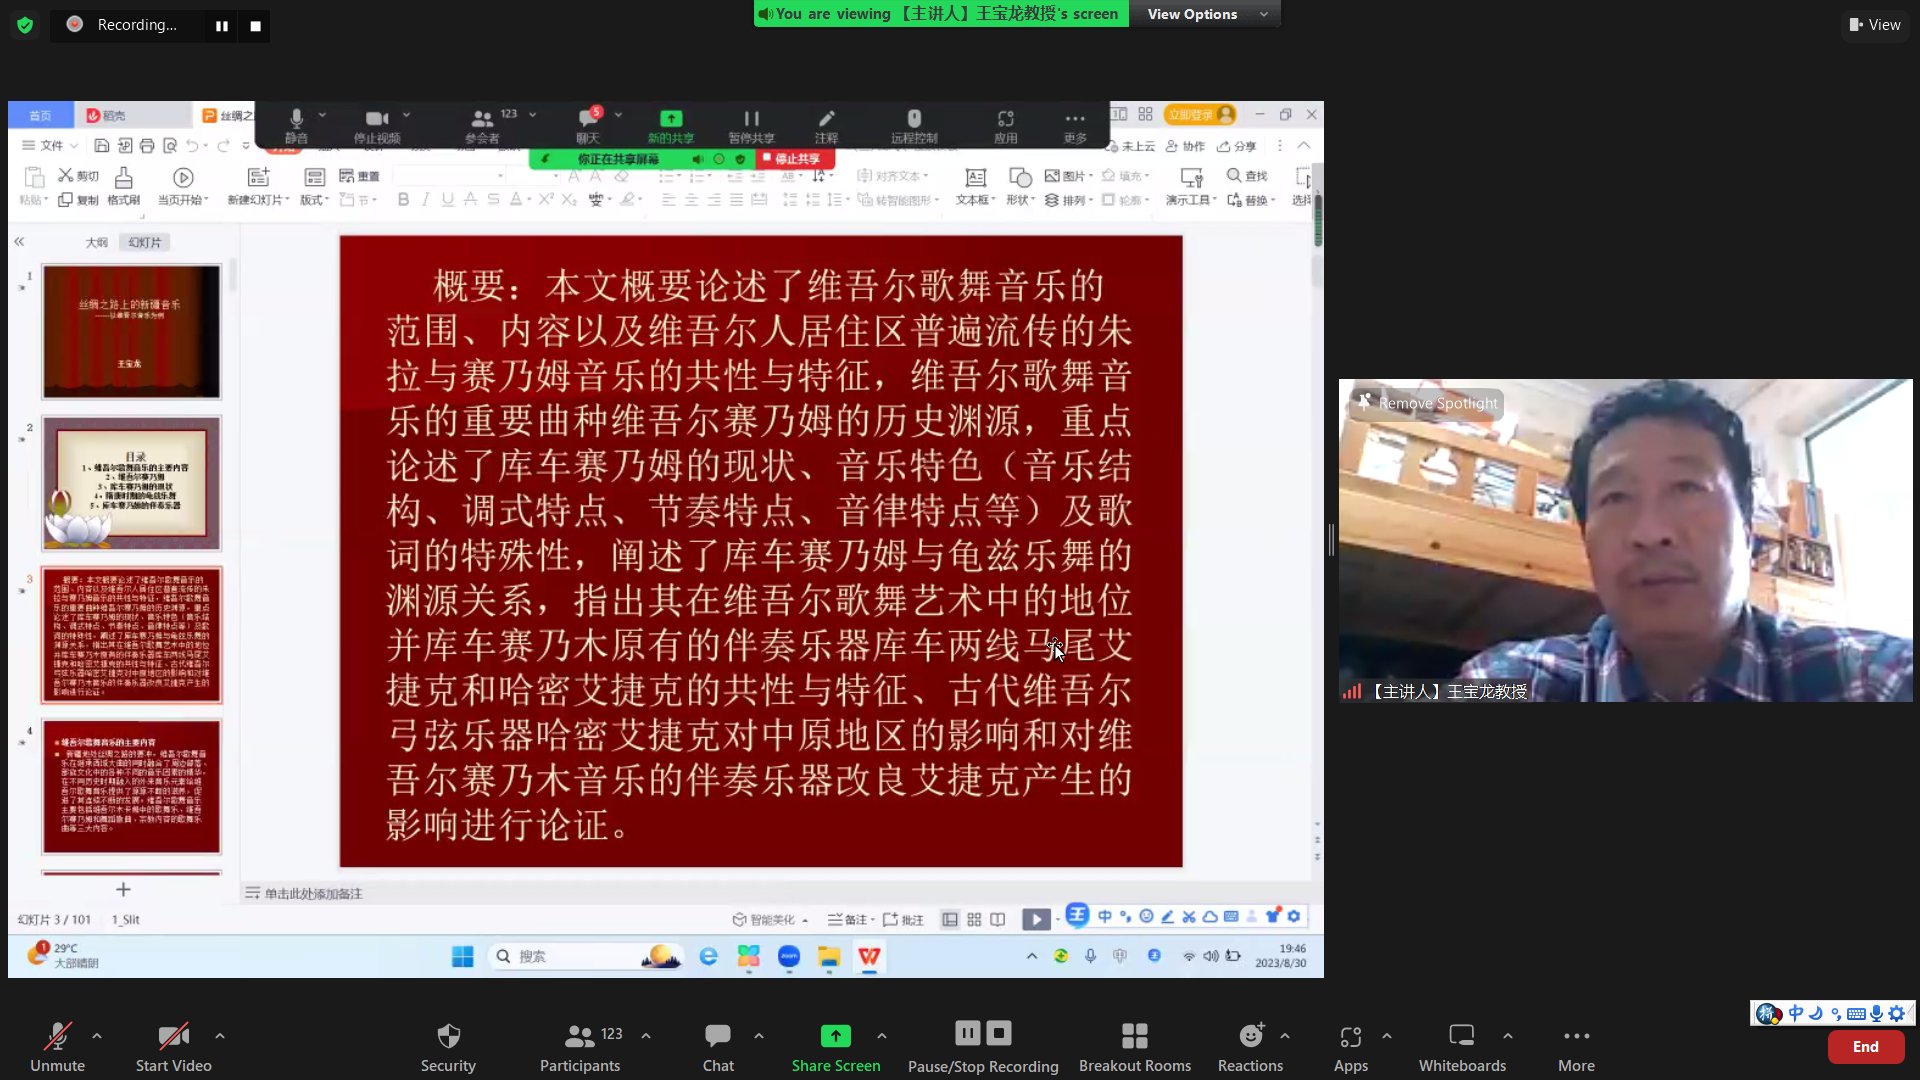Open the Apps icon
This screenshot has height=1080, width=1920.
(x=1350, y=1037)
